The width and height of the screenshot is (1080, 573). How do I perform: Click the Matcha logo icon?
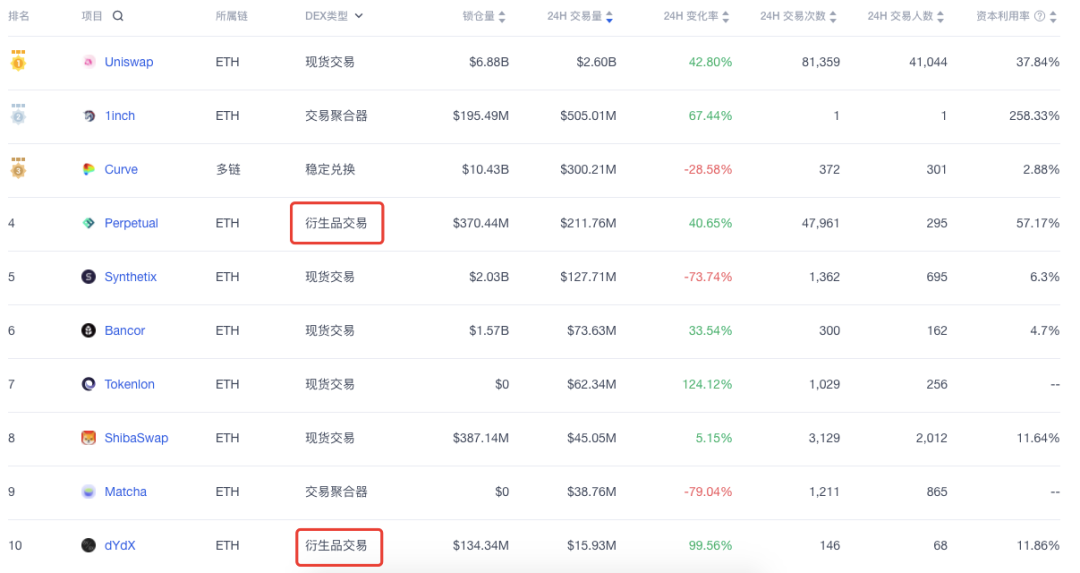point(89,492)
